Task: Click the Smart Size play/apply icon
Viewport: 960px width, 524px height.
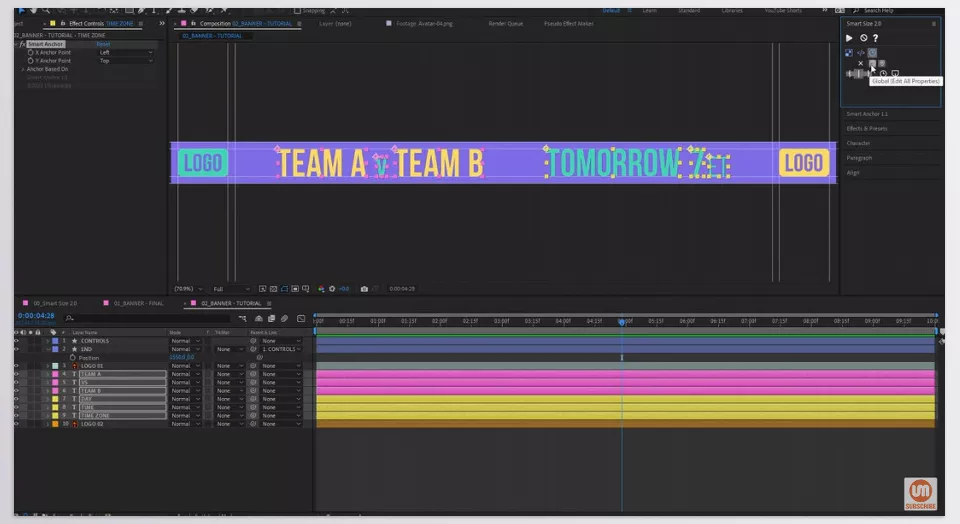Action: pos(850,38)
